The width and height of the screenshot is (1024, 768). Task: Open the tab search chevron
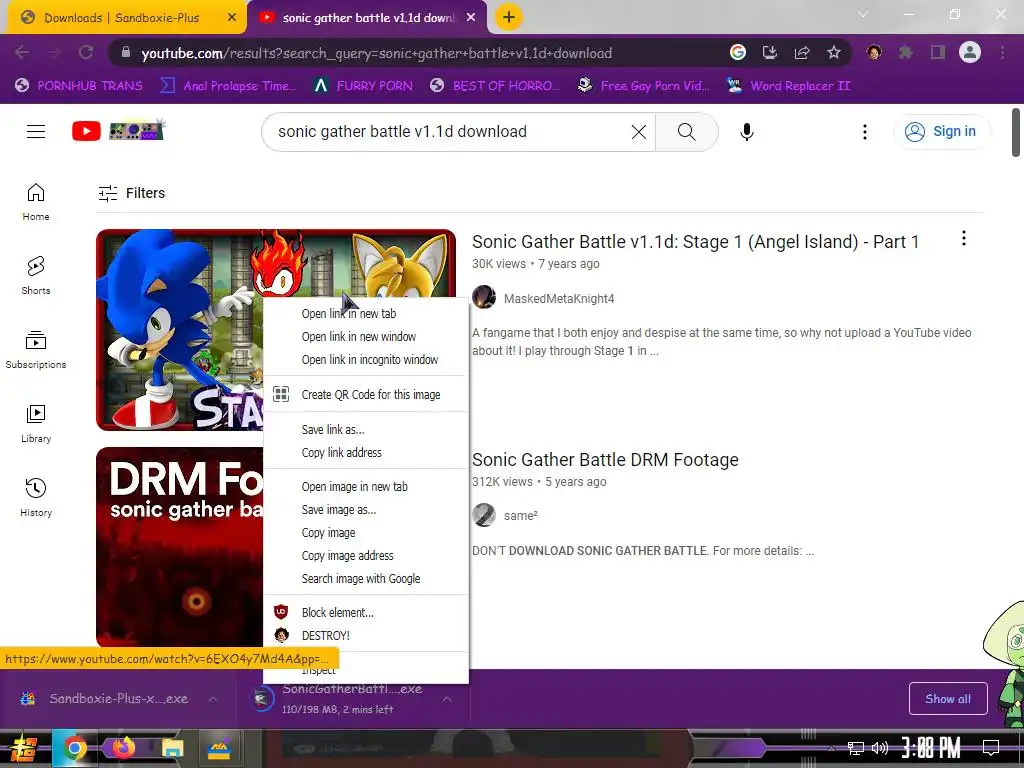point(863,14)
